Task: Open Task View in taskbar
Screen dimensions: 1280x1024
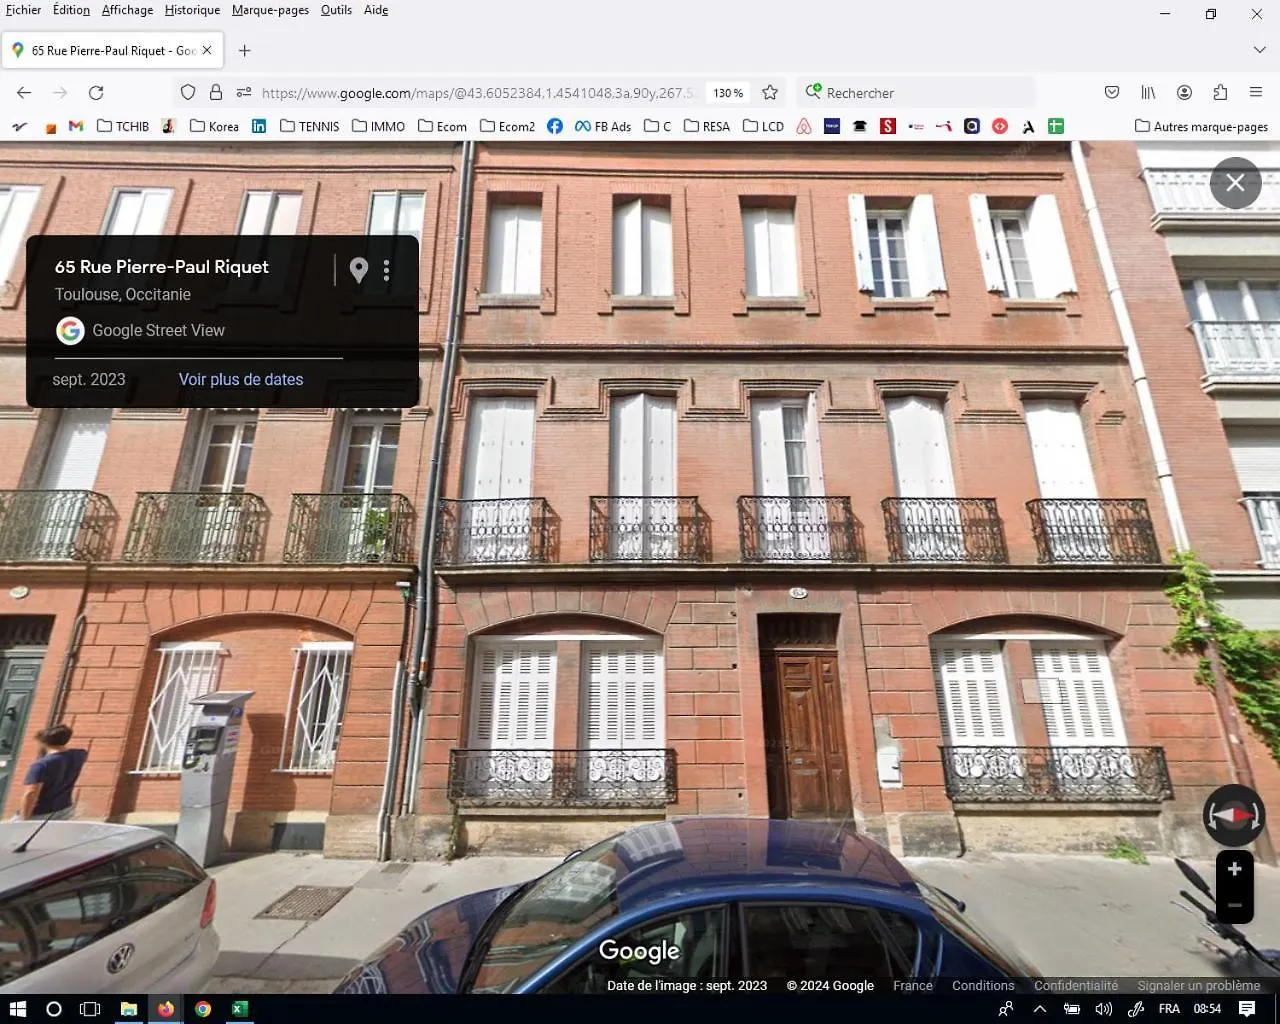Action: (90, 1009)
